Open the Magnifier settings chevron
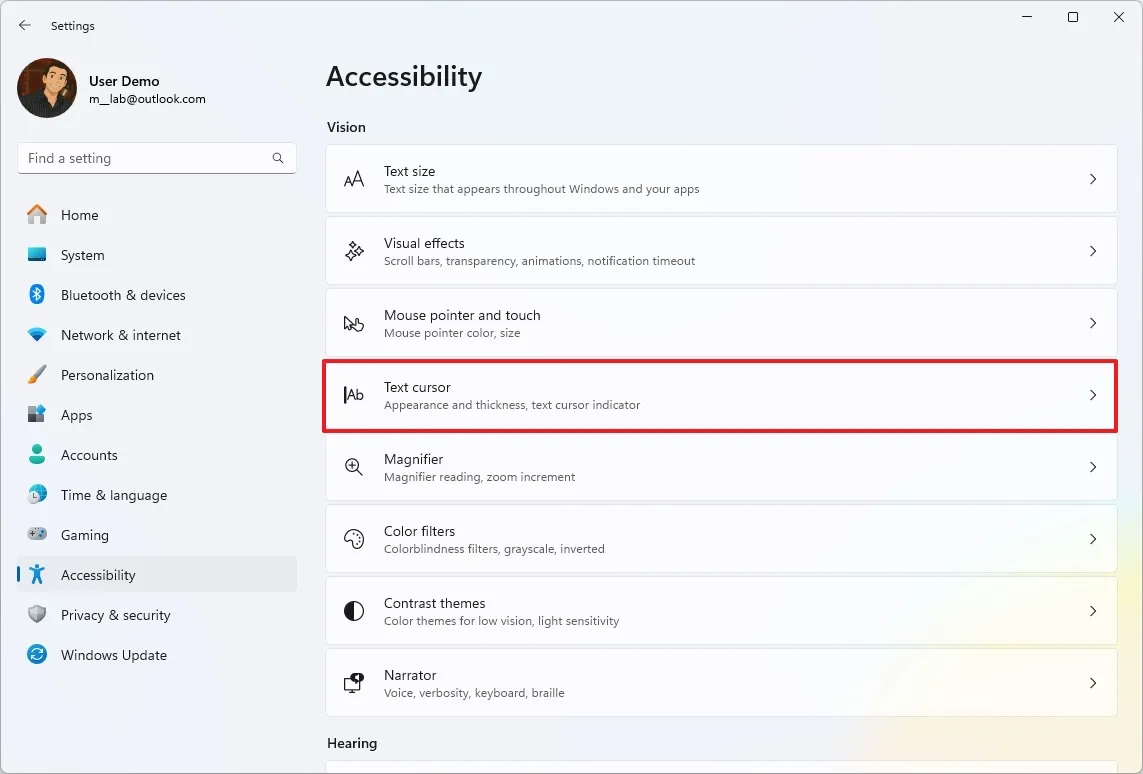Image resolution: width=1143 pixels, height=774 pixels. 1092,467
